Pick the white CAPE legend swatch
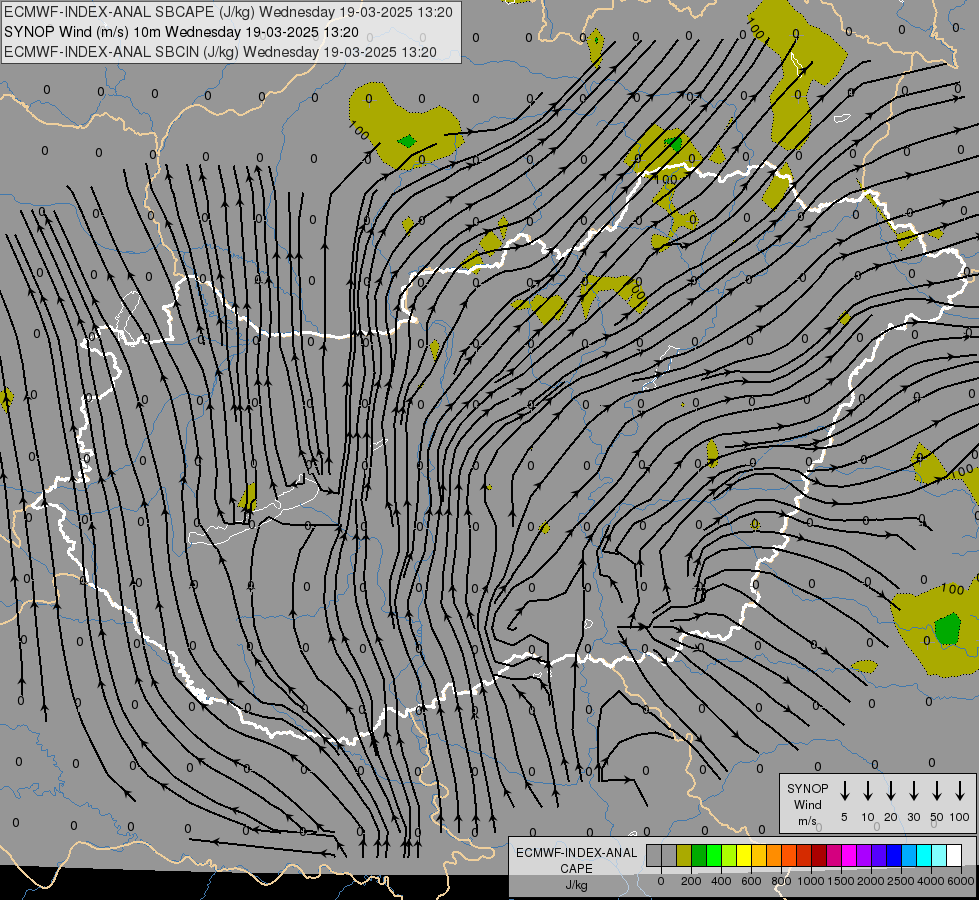The width and height of the screenshot is (979, 900). pos(954,855)
